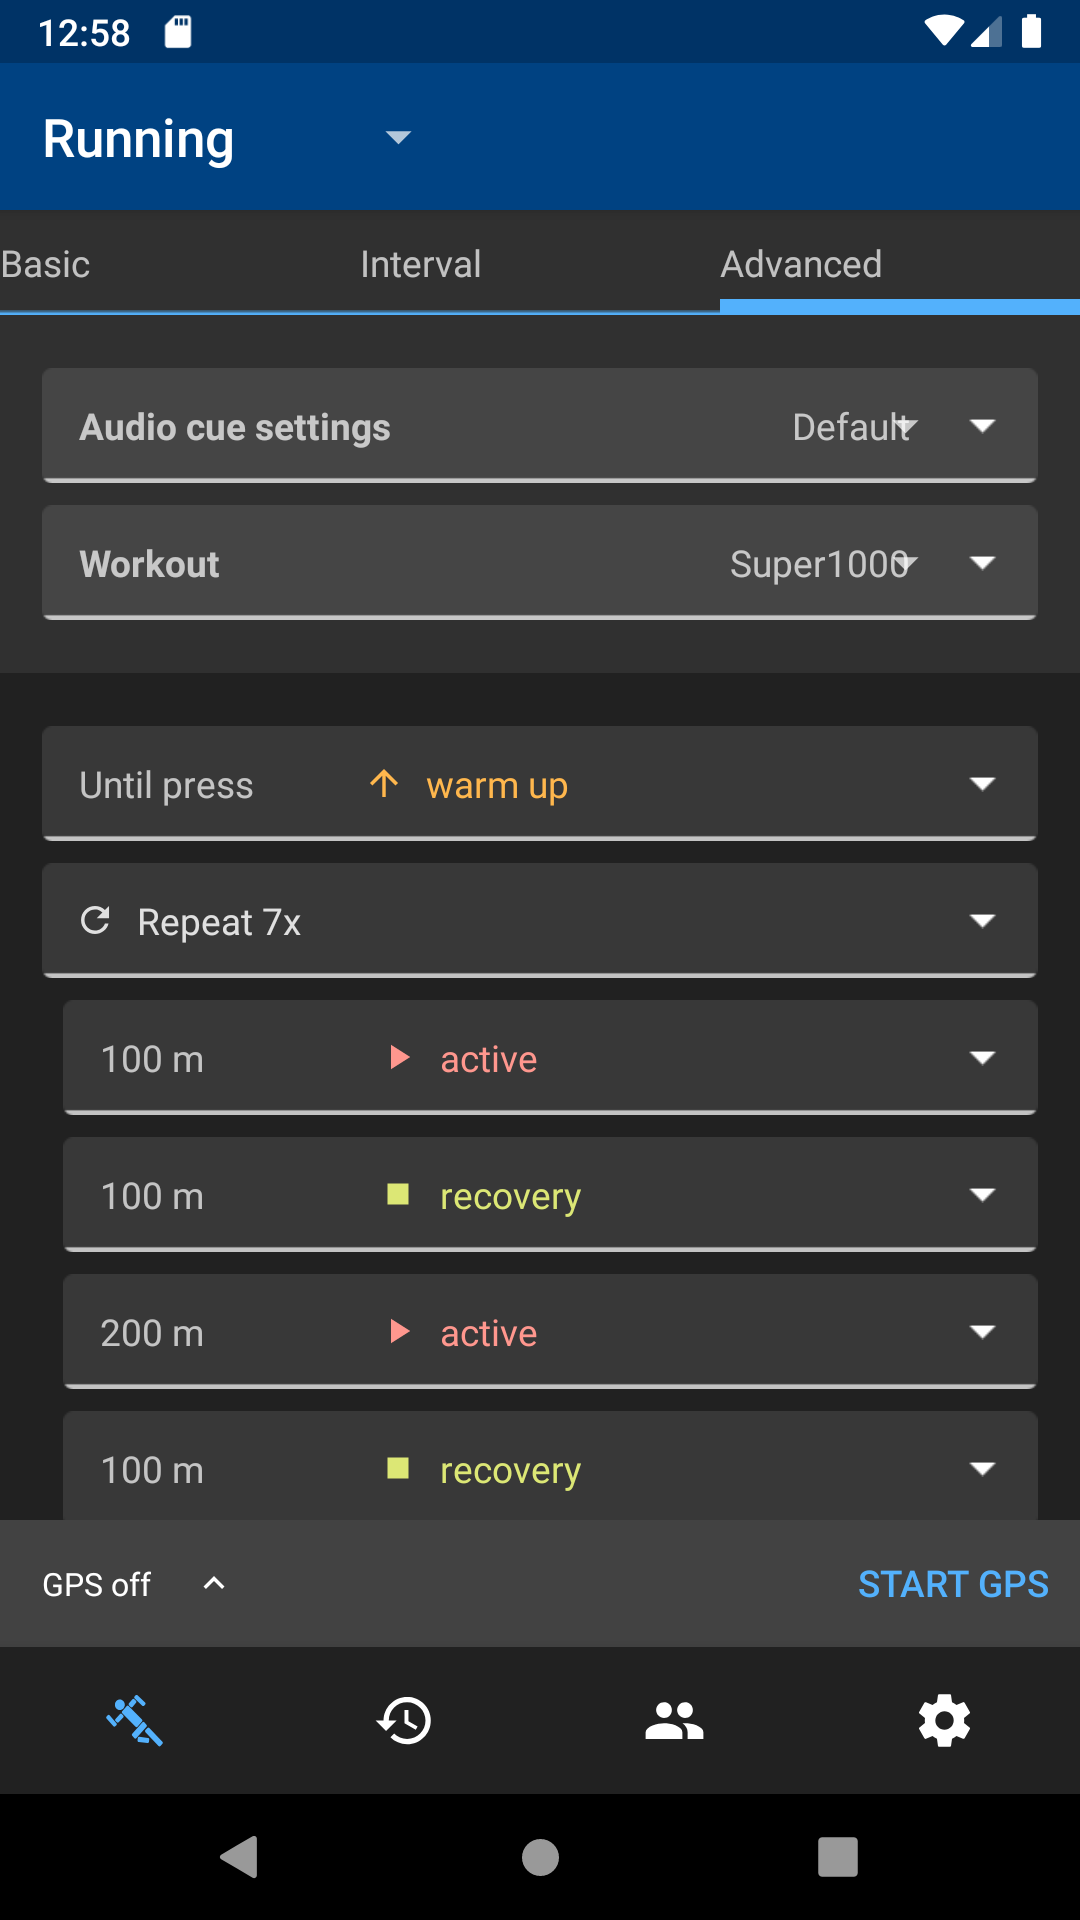The width and height of the screenshot is (1080, 1920).
Task: Tap the Repeat 7x loop icon
Action: coord(95,921)
